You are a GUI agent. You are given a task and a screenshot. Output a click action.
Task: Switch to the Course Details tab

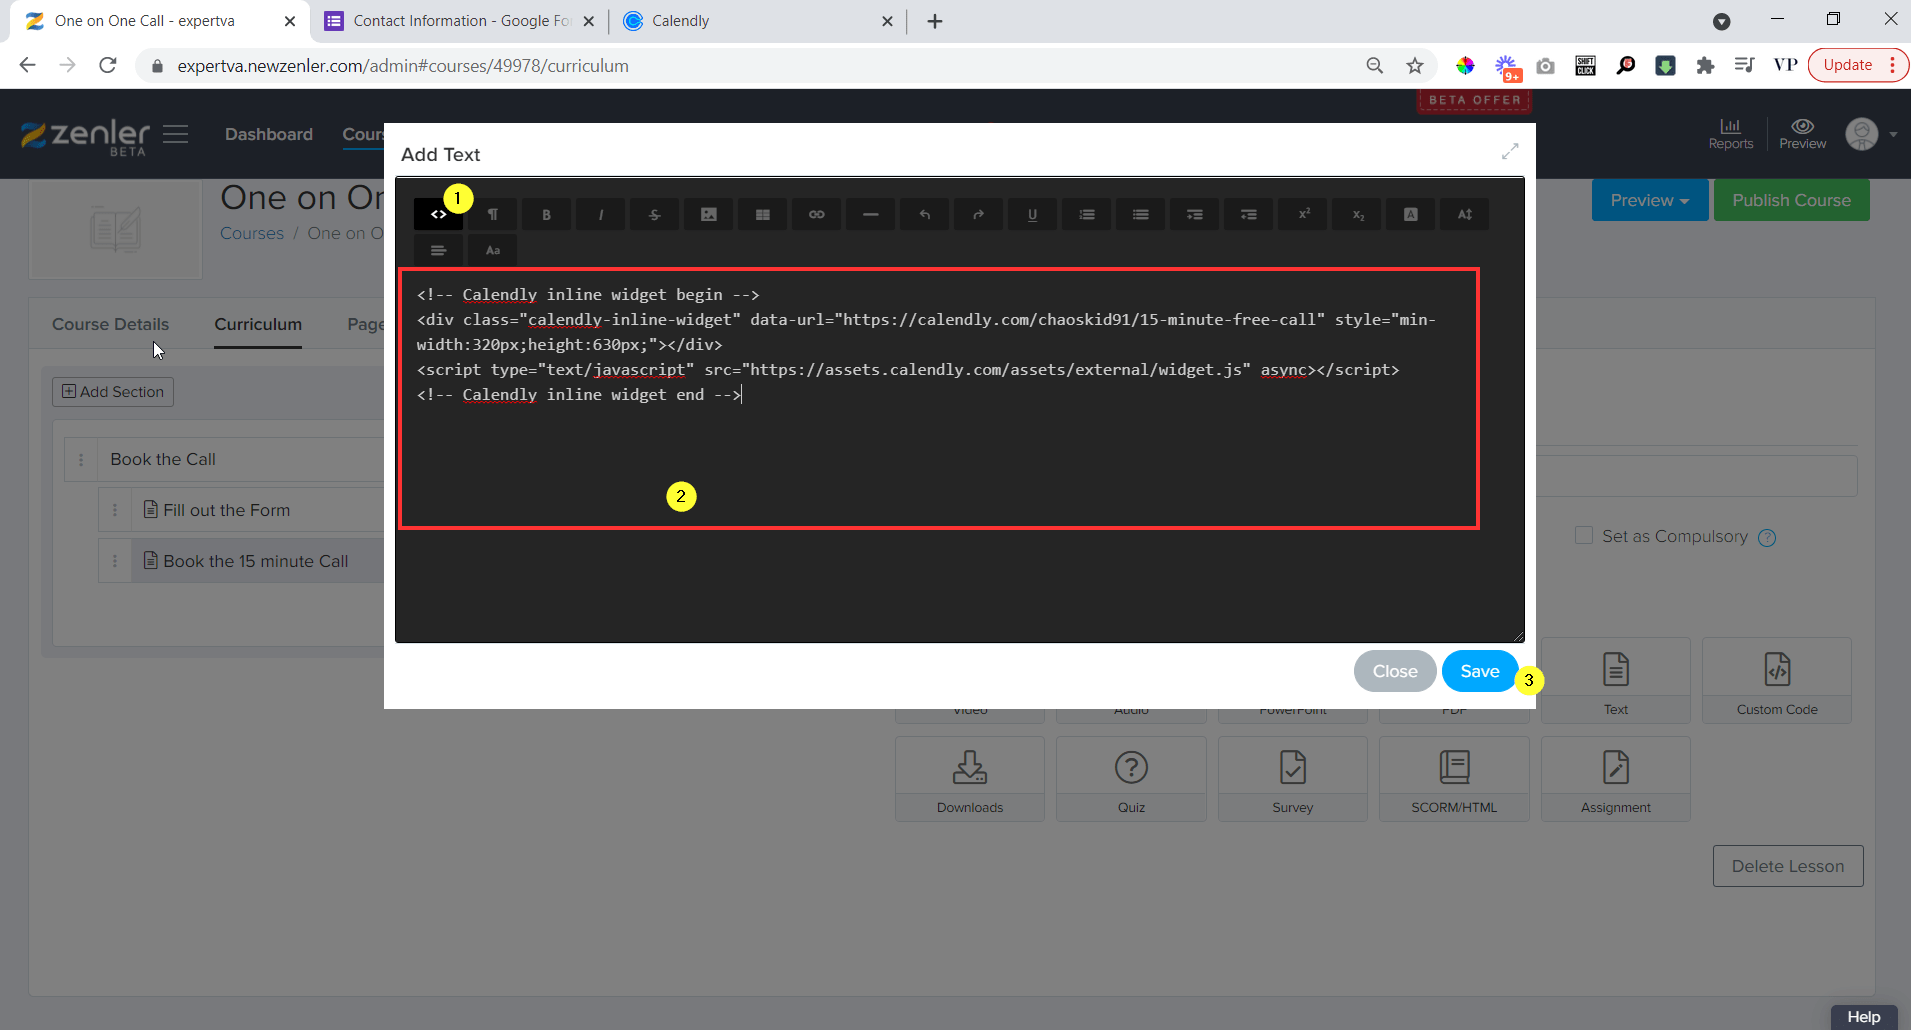click(x=110, y=324)
